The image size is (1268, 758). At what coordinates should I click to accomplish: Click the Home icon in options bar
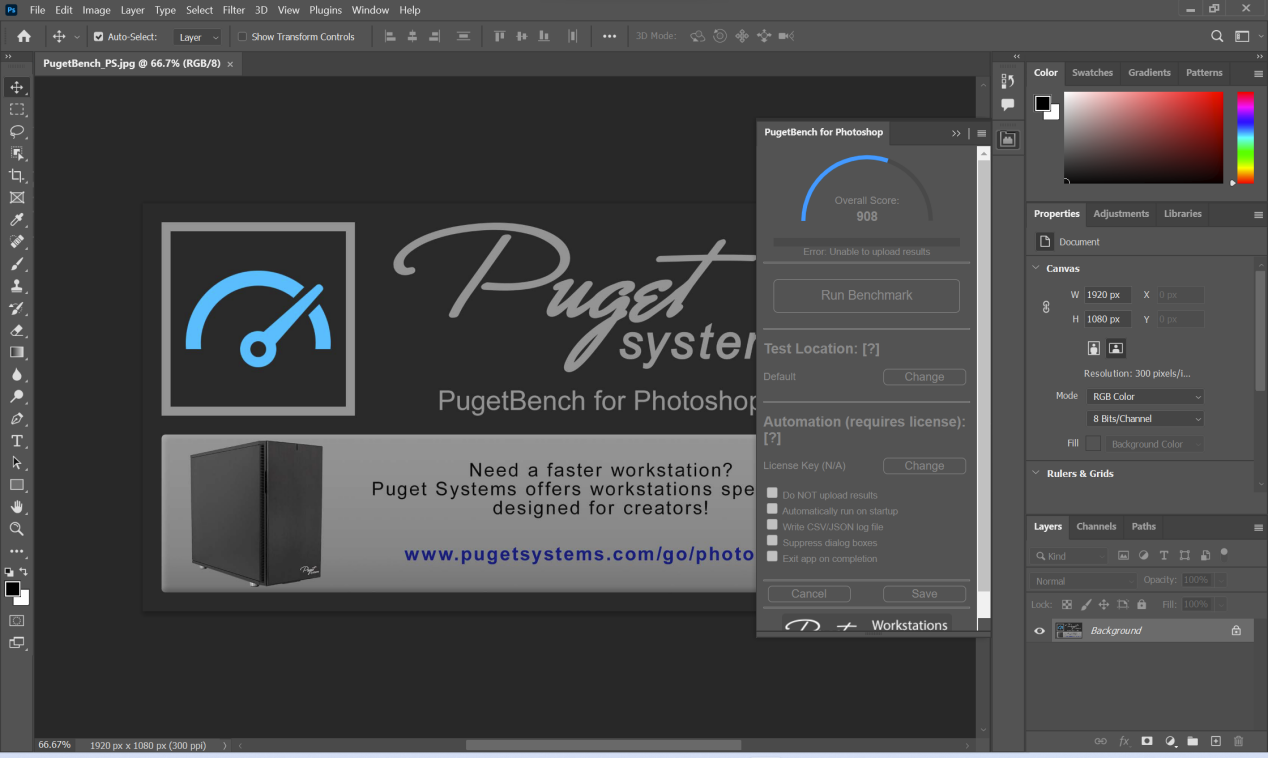pos(24,36)
